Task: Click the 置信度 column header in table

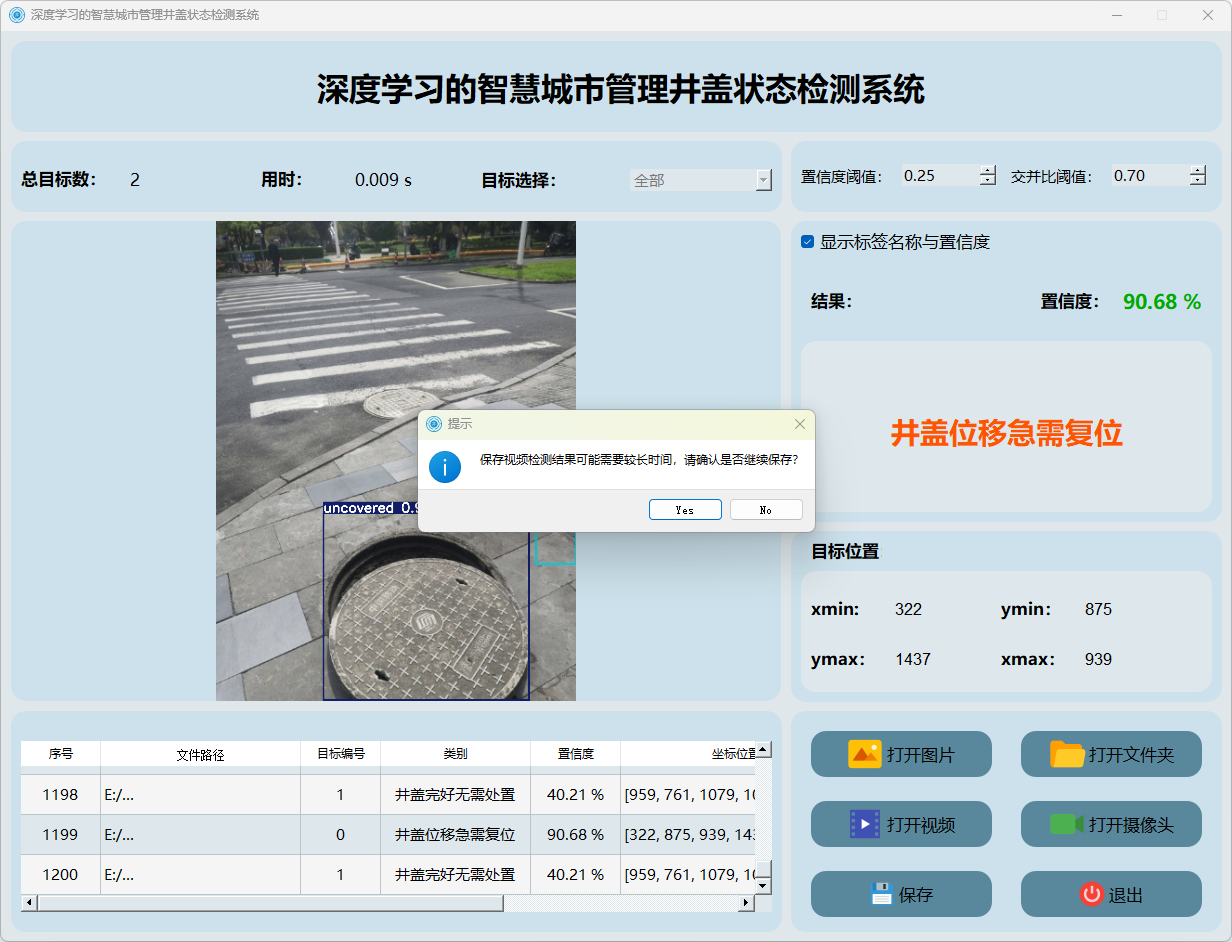Action: pos(575,754)
